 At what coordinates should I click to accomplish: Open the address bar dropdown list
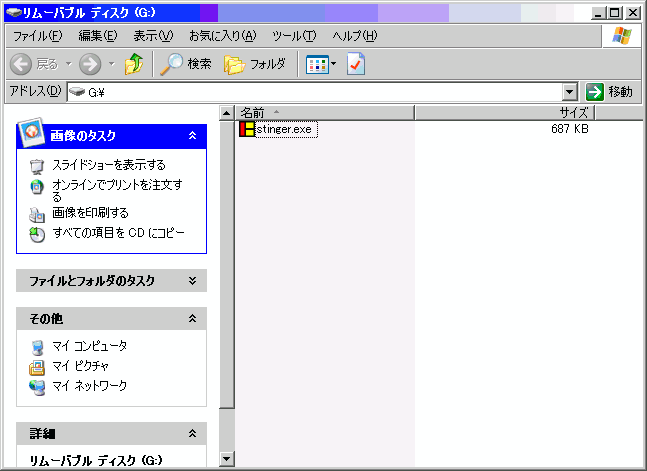point(569,92)
